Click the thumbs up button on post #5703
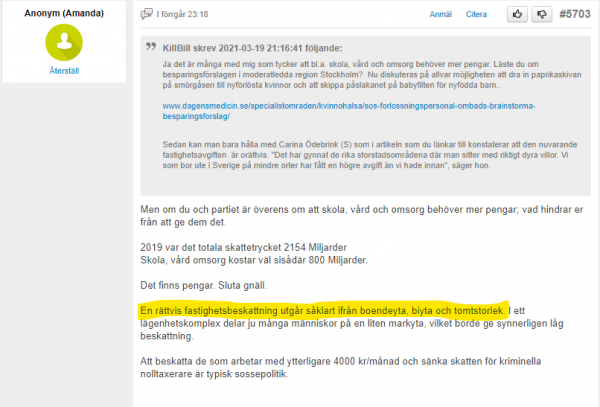This screenshot has height=407, width=600. [x=517, y=15]
